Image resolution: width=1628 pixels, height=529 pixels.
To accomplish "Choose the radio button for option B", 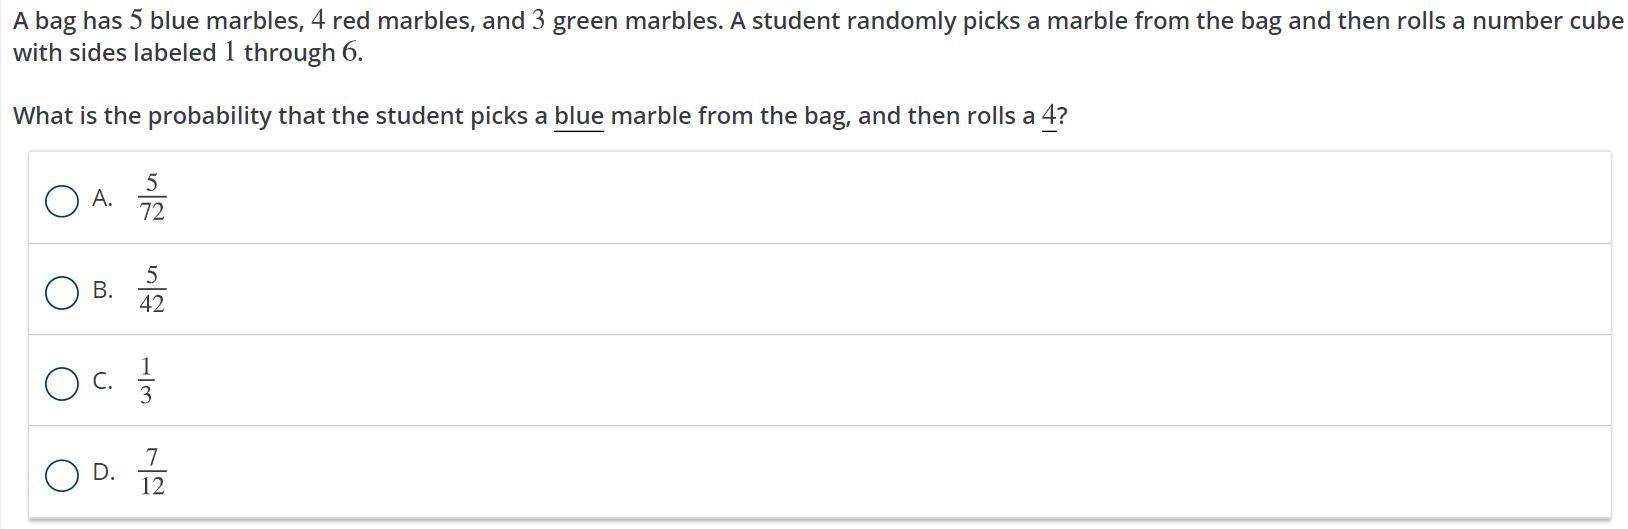I will pos(62,292).
